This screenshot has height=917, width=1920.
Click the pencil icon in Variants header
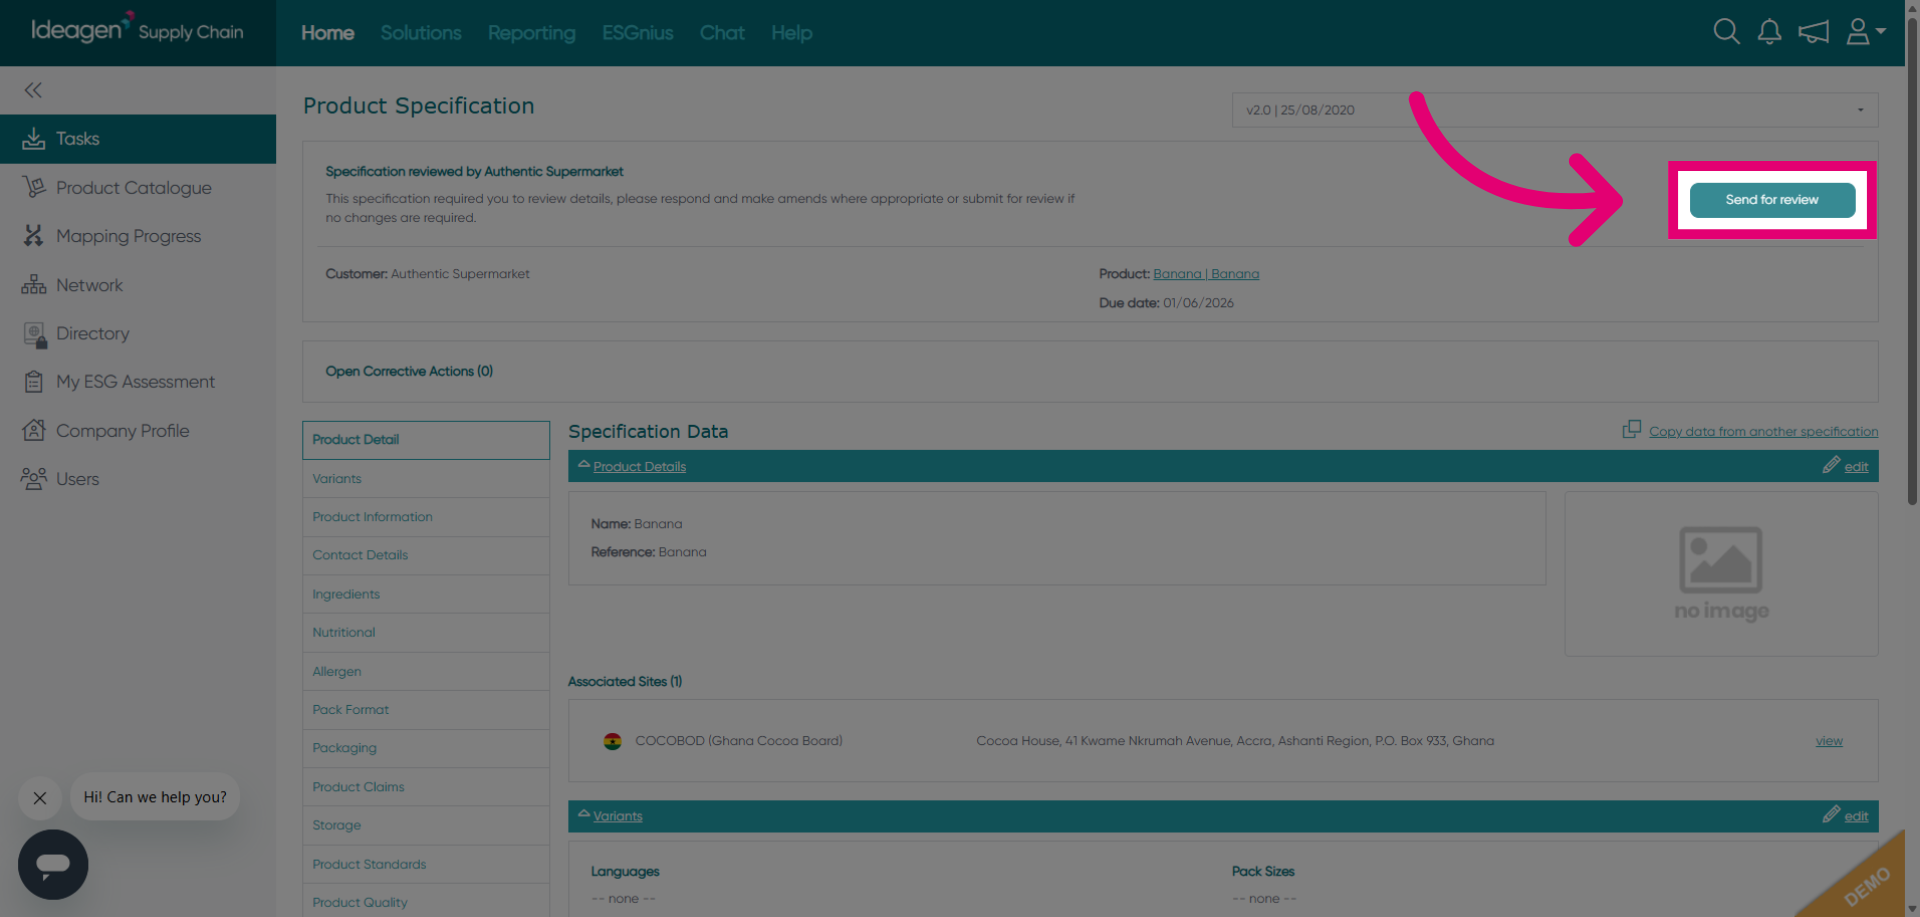1830,815
